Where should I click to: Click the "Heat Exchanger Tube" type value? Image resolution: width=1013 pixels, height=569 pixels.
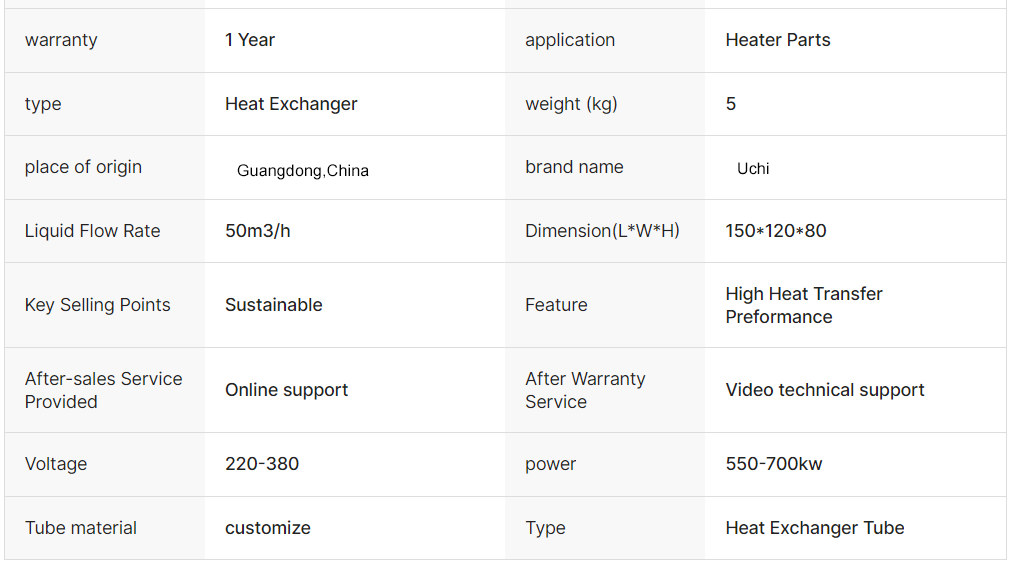pyautogui.click(x=815, y=528)
